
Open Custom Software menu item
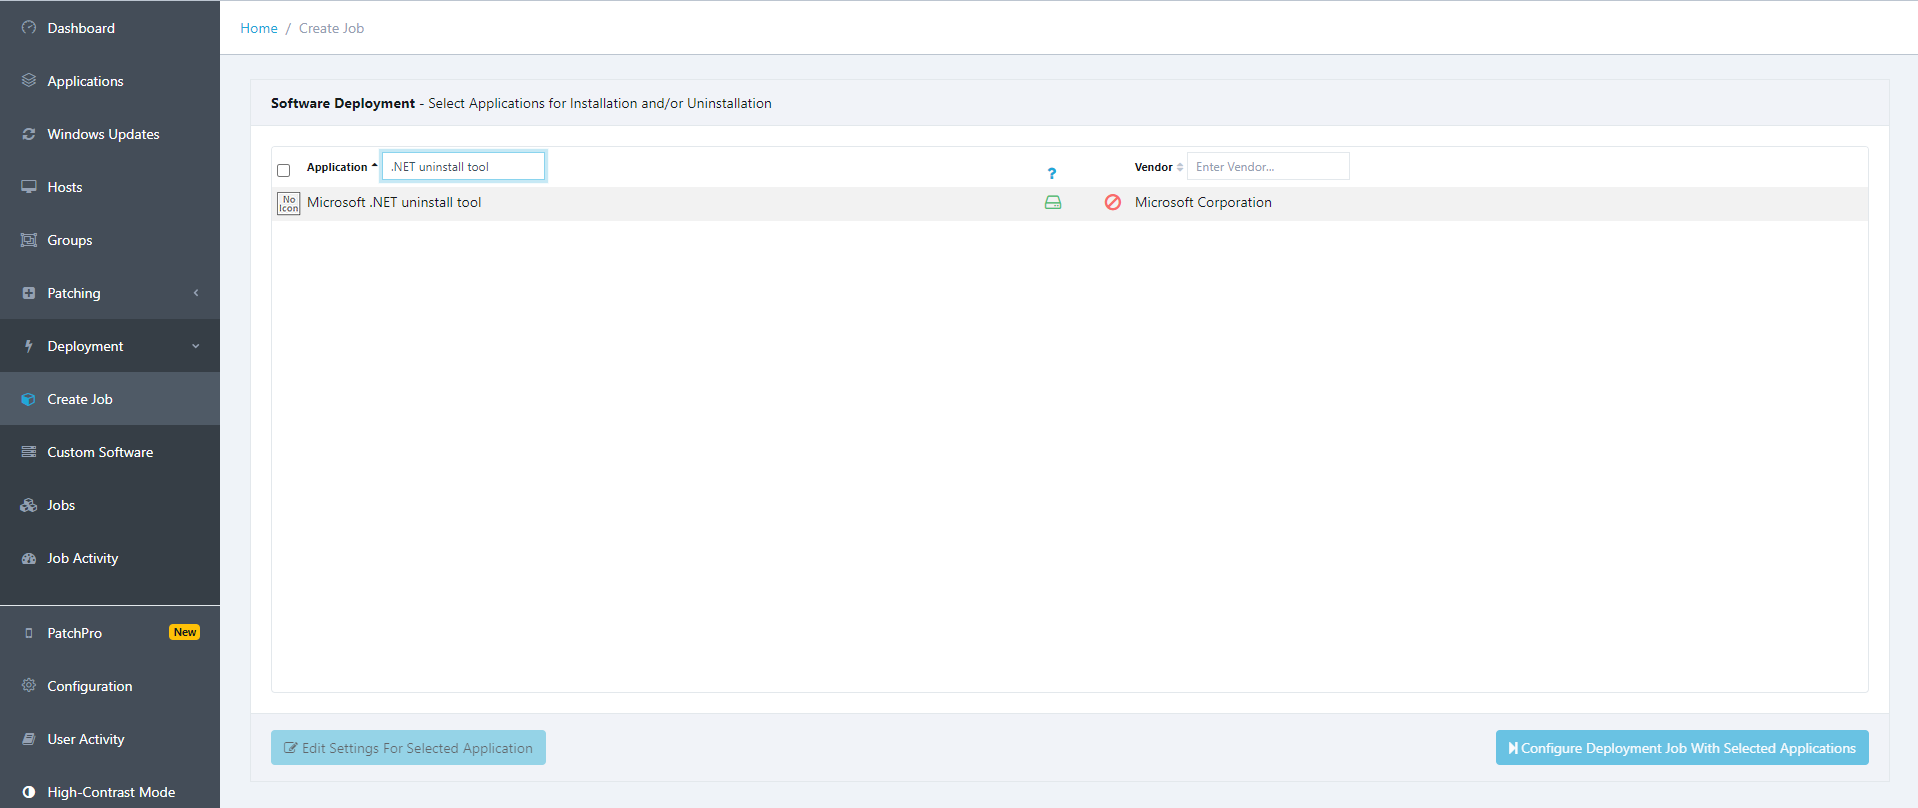coord(100,452)
